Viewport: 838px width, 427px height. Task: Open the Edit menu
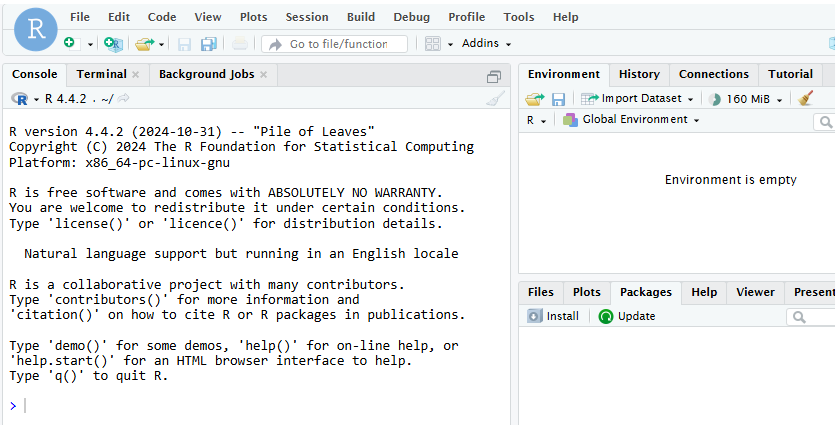tap(119, 17)
